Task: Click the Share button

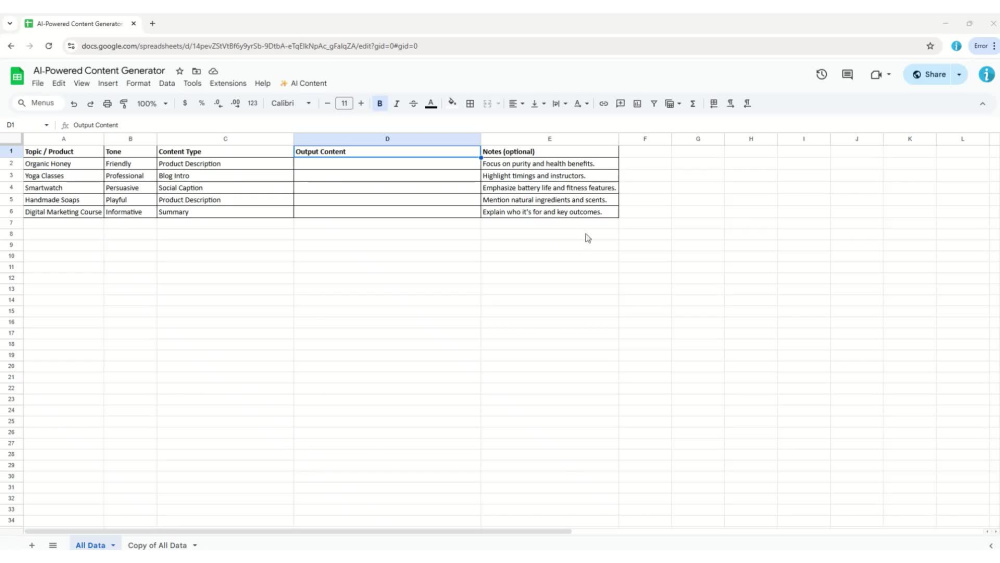Action: pyautogui.click(x=929, y=74)
